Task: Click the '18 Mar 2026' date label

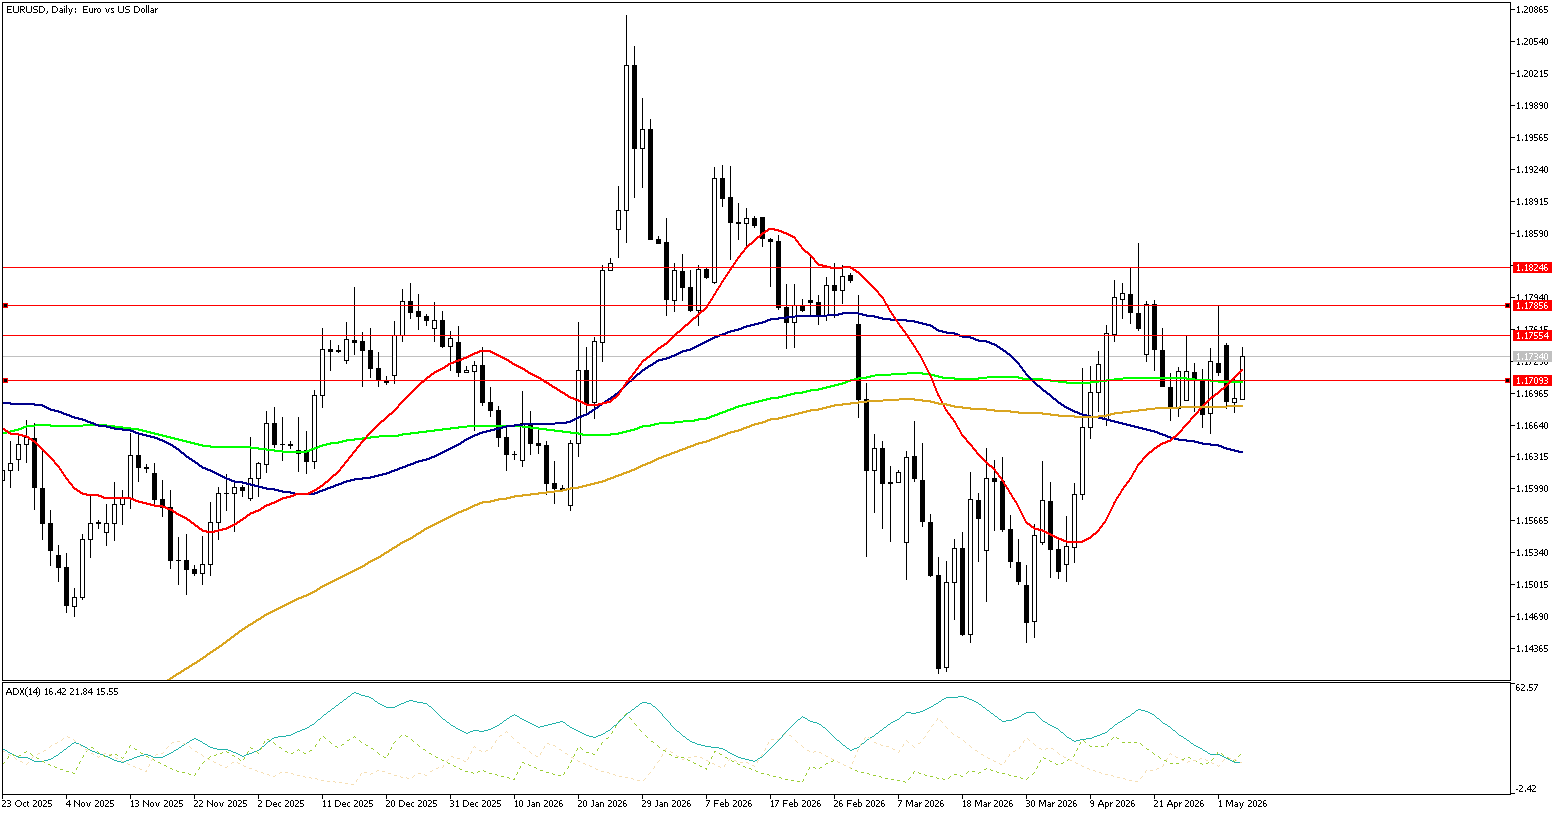Action: (986, 803)
